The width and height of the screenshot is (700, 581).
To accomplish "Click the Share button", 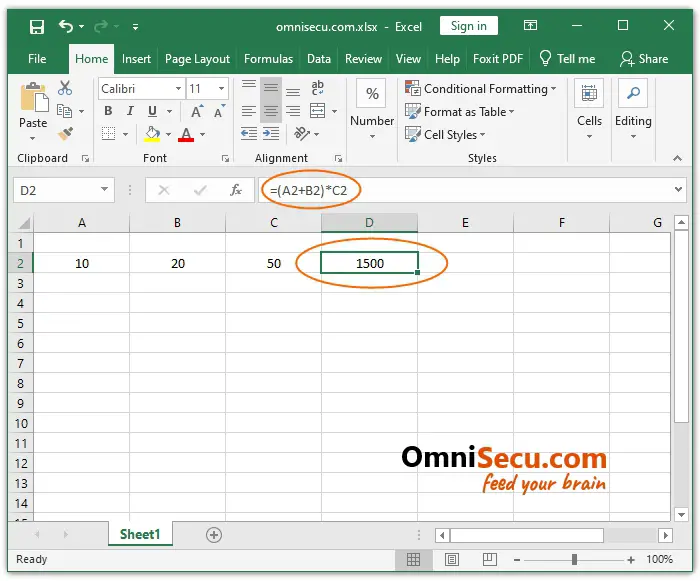I will (644, 59).
